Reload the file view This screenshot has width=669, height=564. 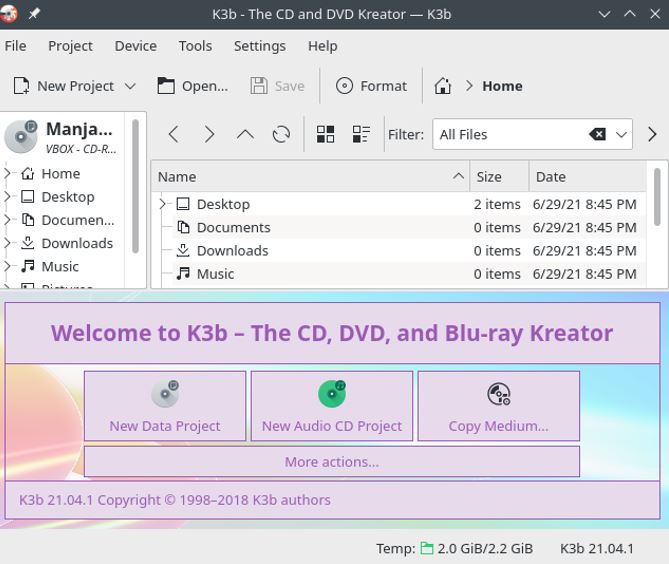point(282,134)
